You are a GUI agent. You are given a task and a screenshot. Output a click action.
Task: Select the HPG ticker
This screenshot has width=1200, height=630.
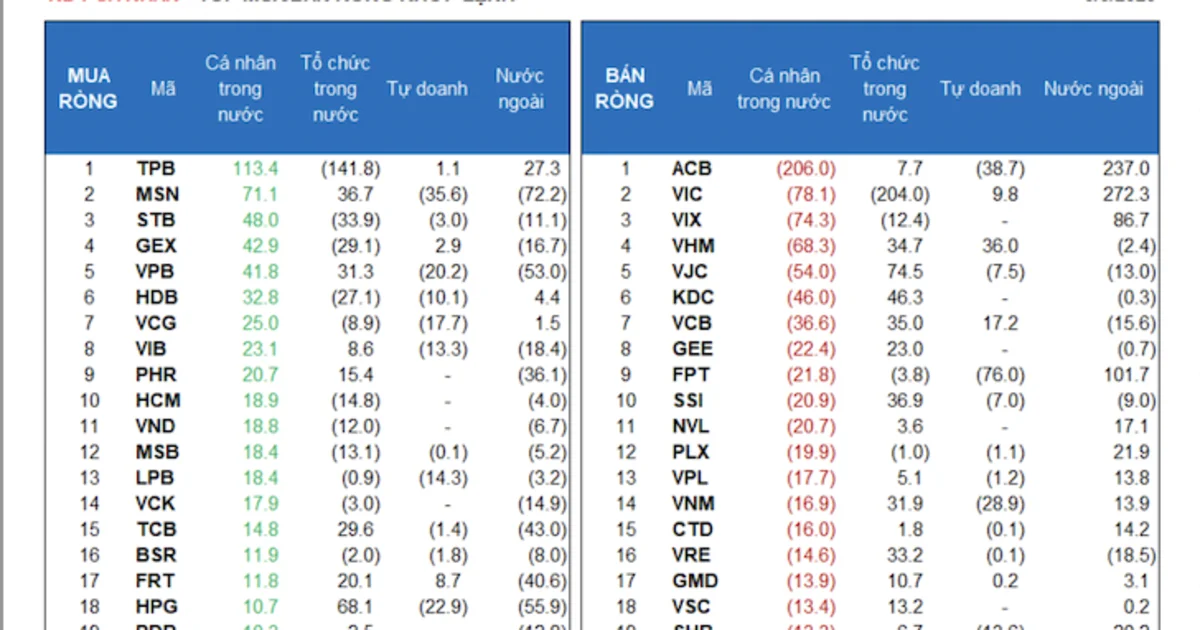click(156, 607)
